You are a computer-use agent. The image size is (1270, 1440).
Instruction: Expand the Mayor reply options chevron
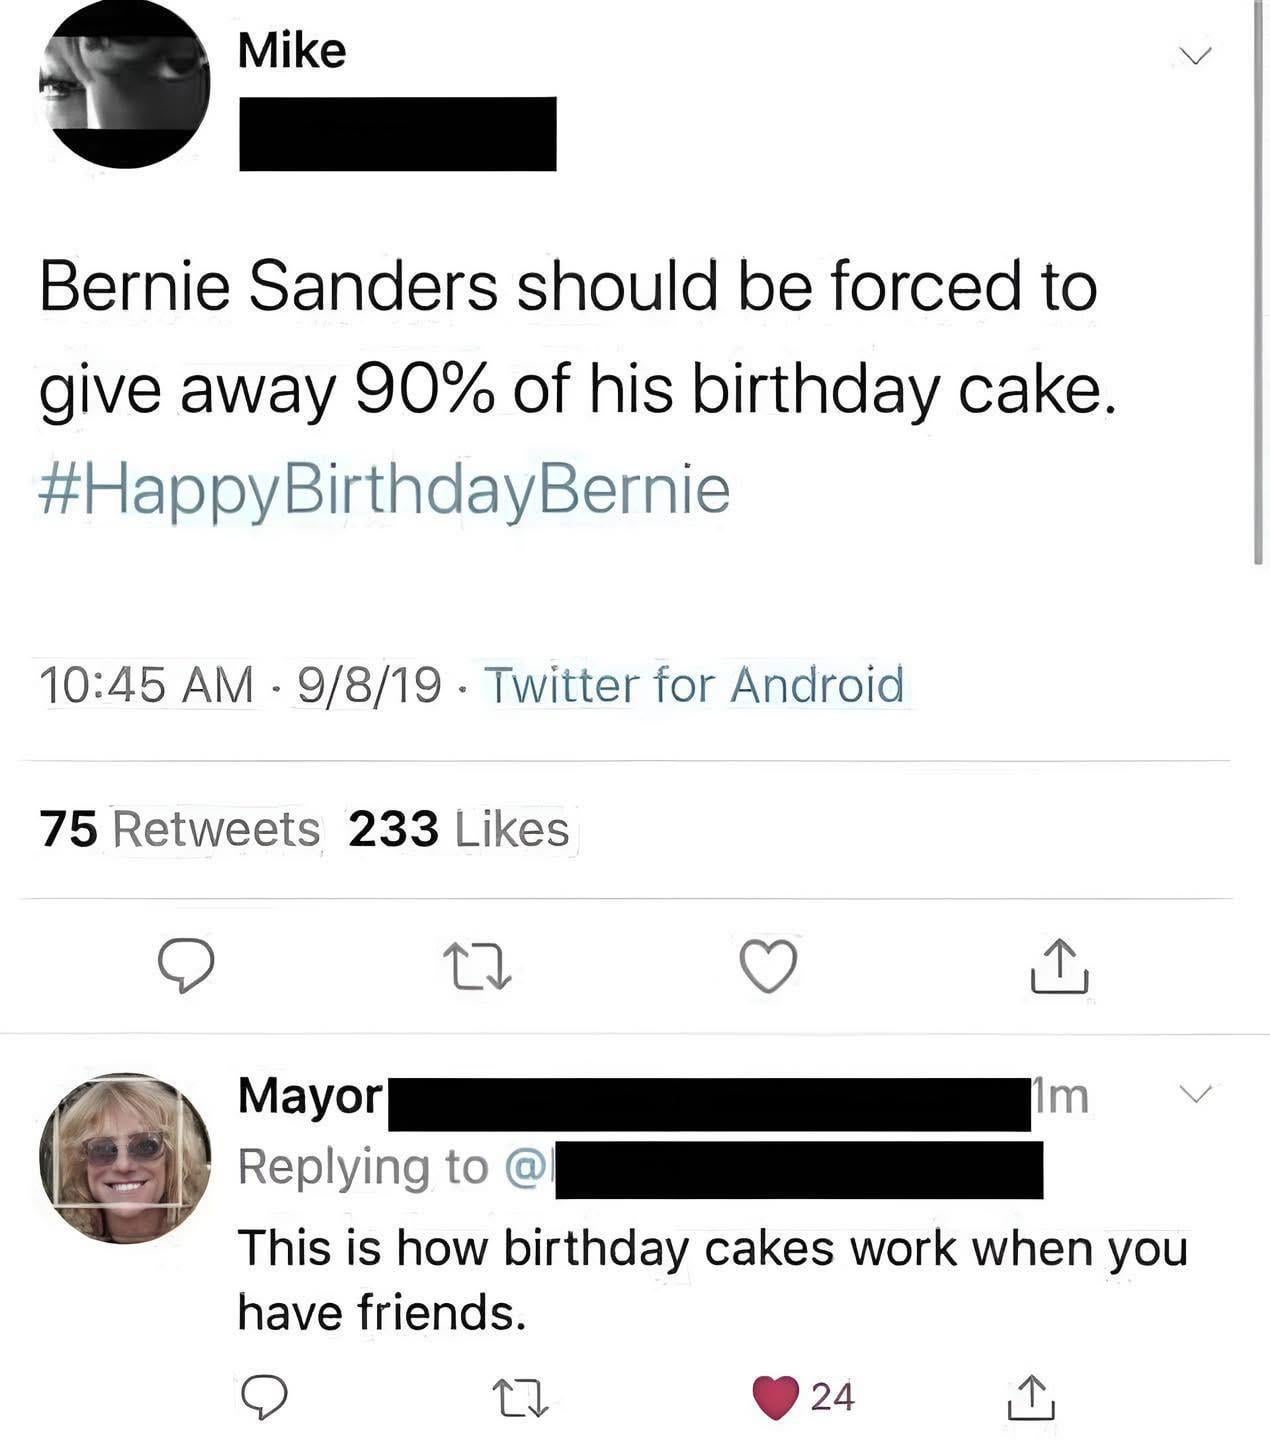pyautogui.click(x=1197, y=1093)
